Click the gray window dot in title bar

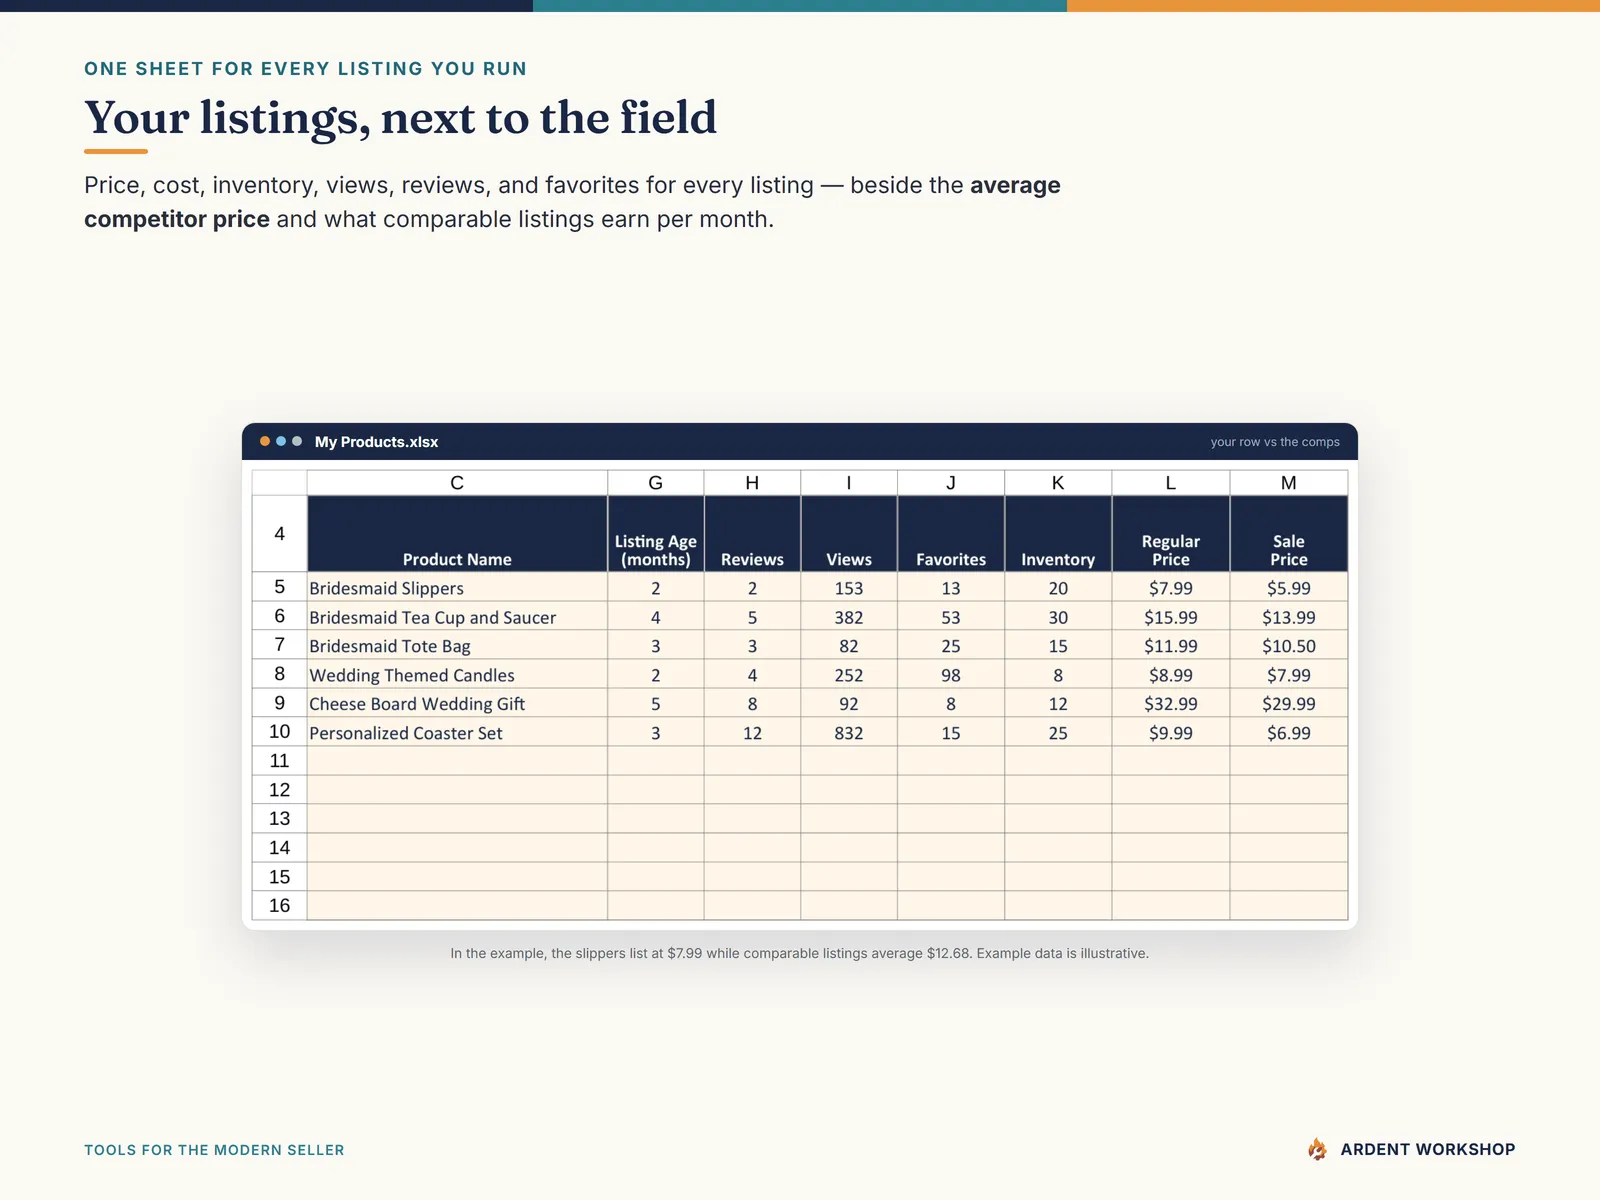coord(297,441)
